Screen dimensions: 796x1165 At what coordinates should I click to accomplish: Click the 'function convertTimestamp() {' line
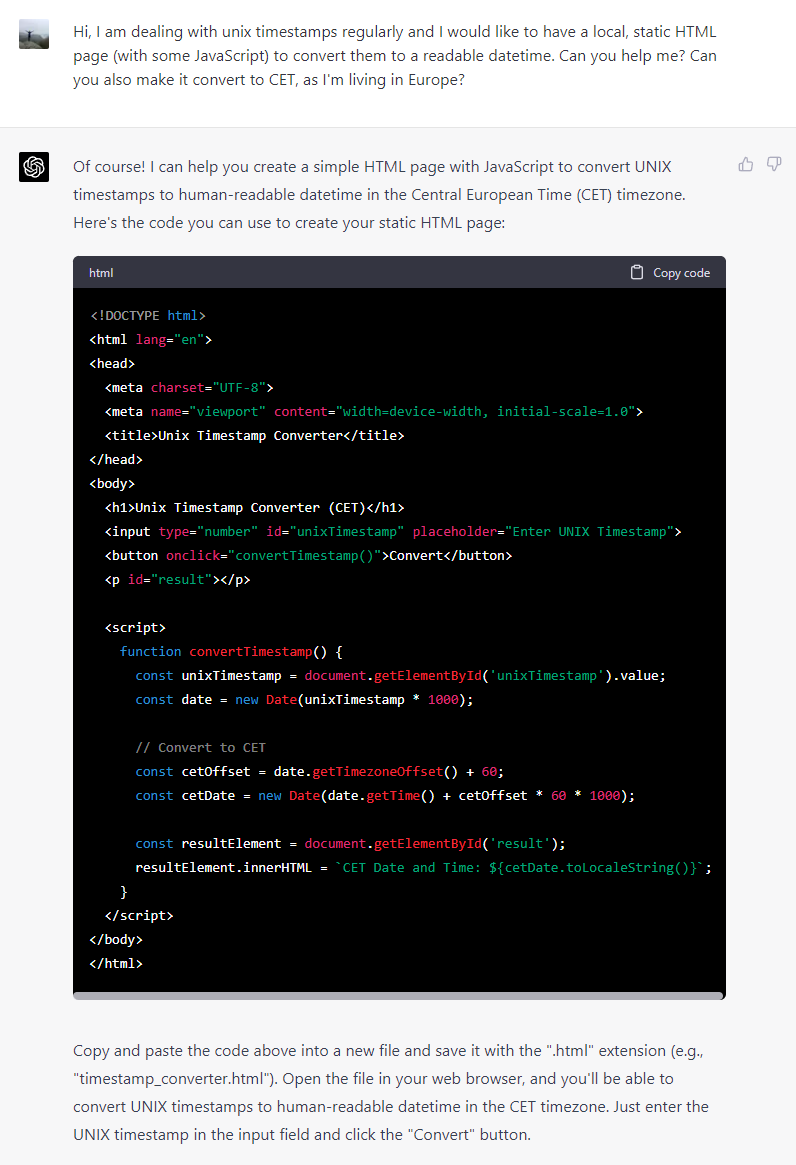(x=231, y=652)
